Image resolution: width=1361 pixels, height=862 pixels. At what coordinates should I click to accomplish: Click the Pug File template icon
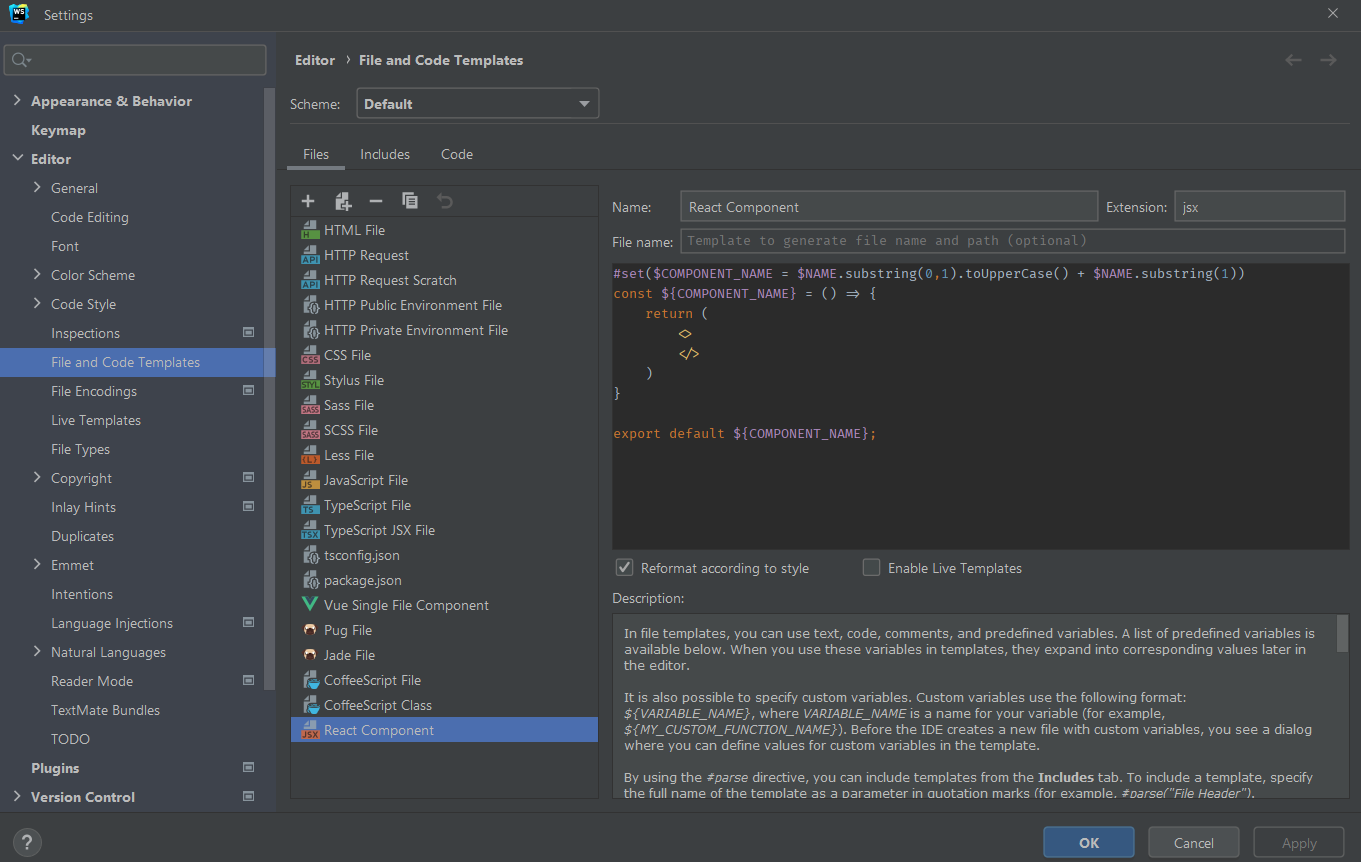310,630
